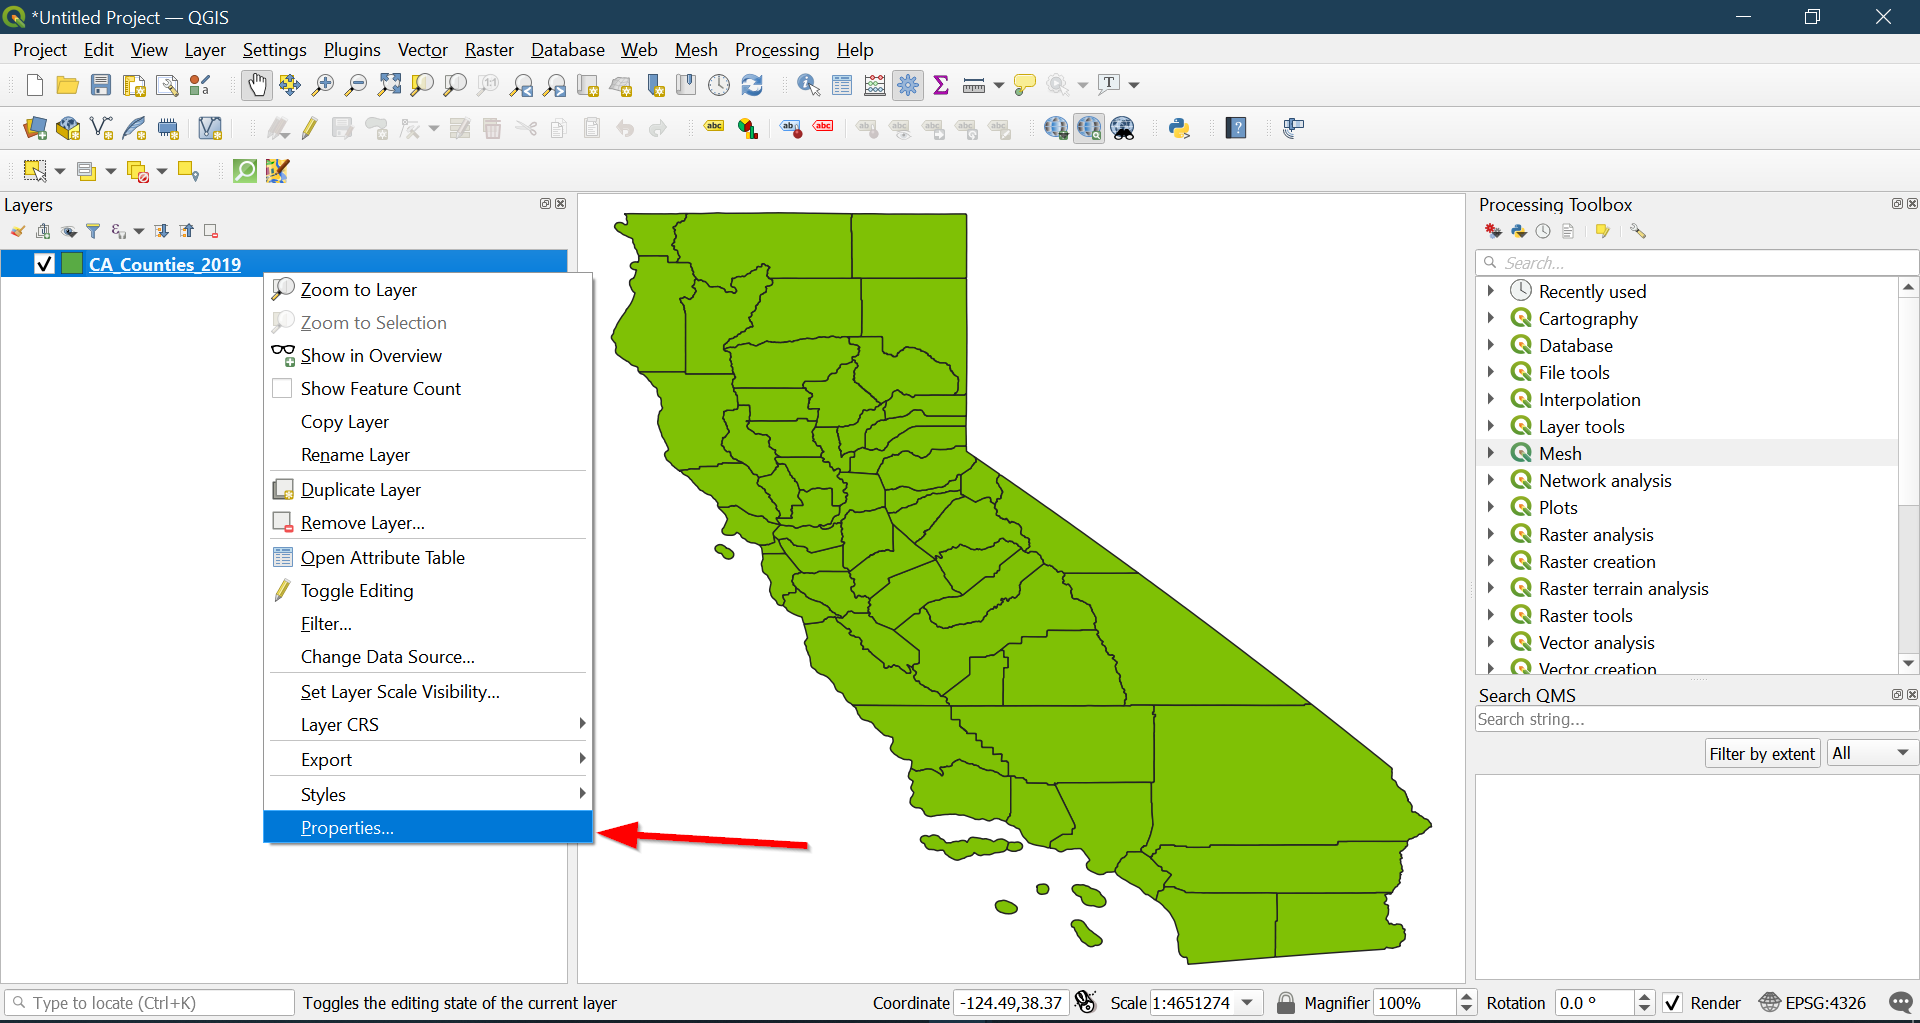
Task: Click Save Project floppy disk icon
Action: click(101, 86)
